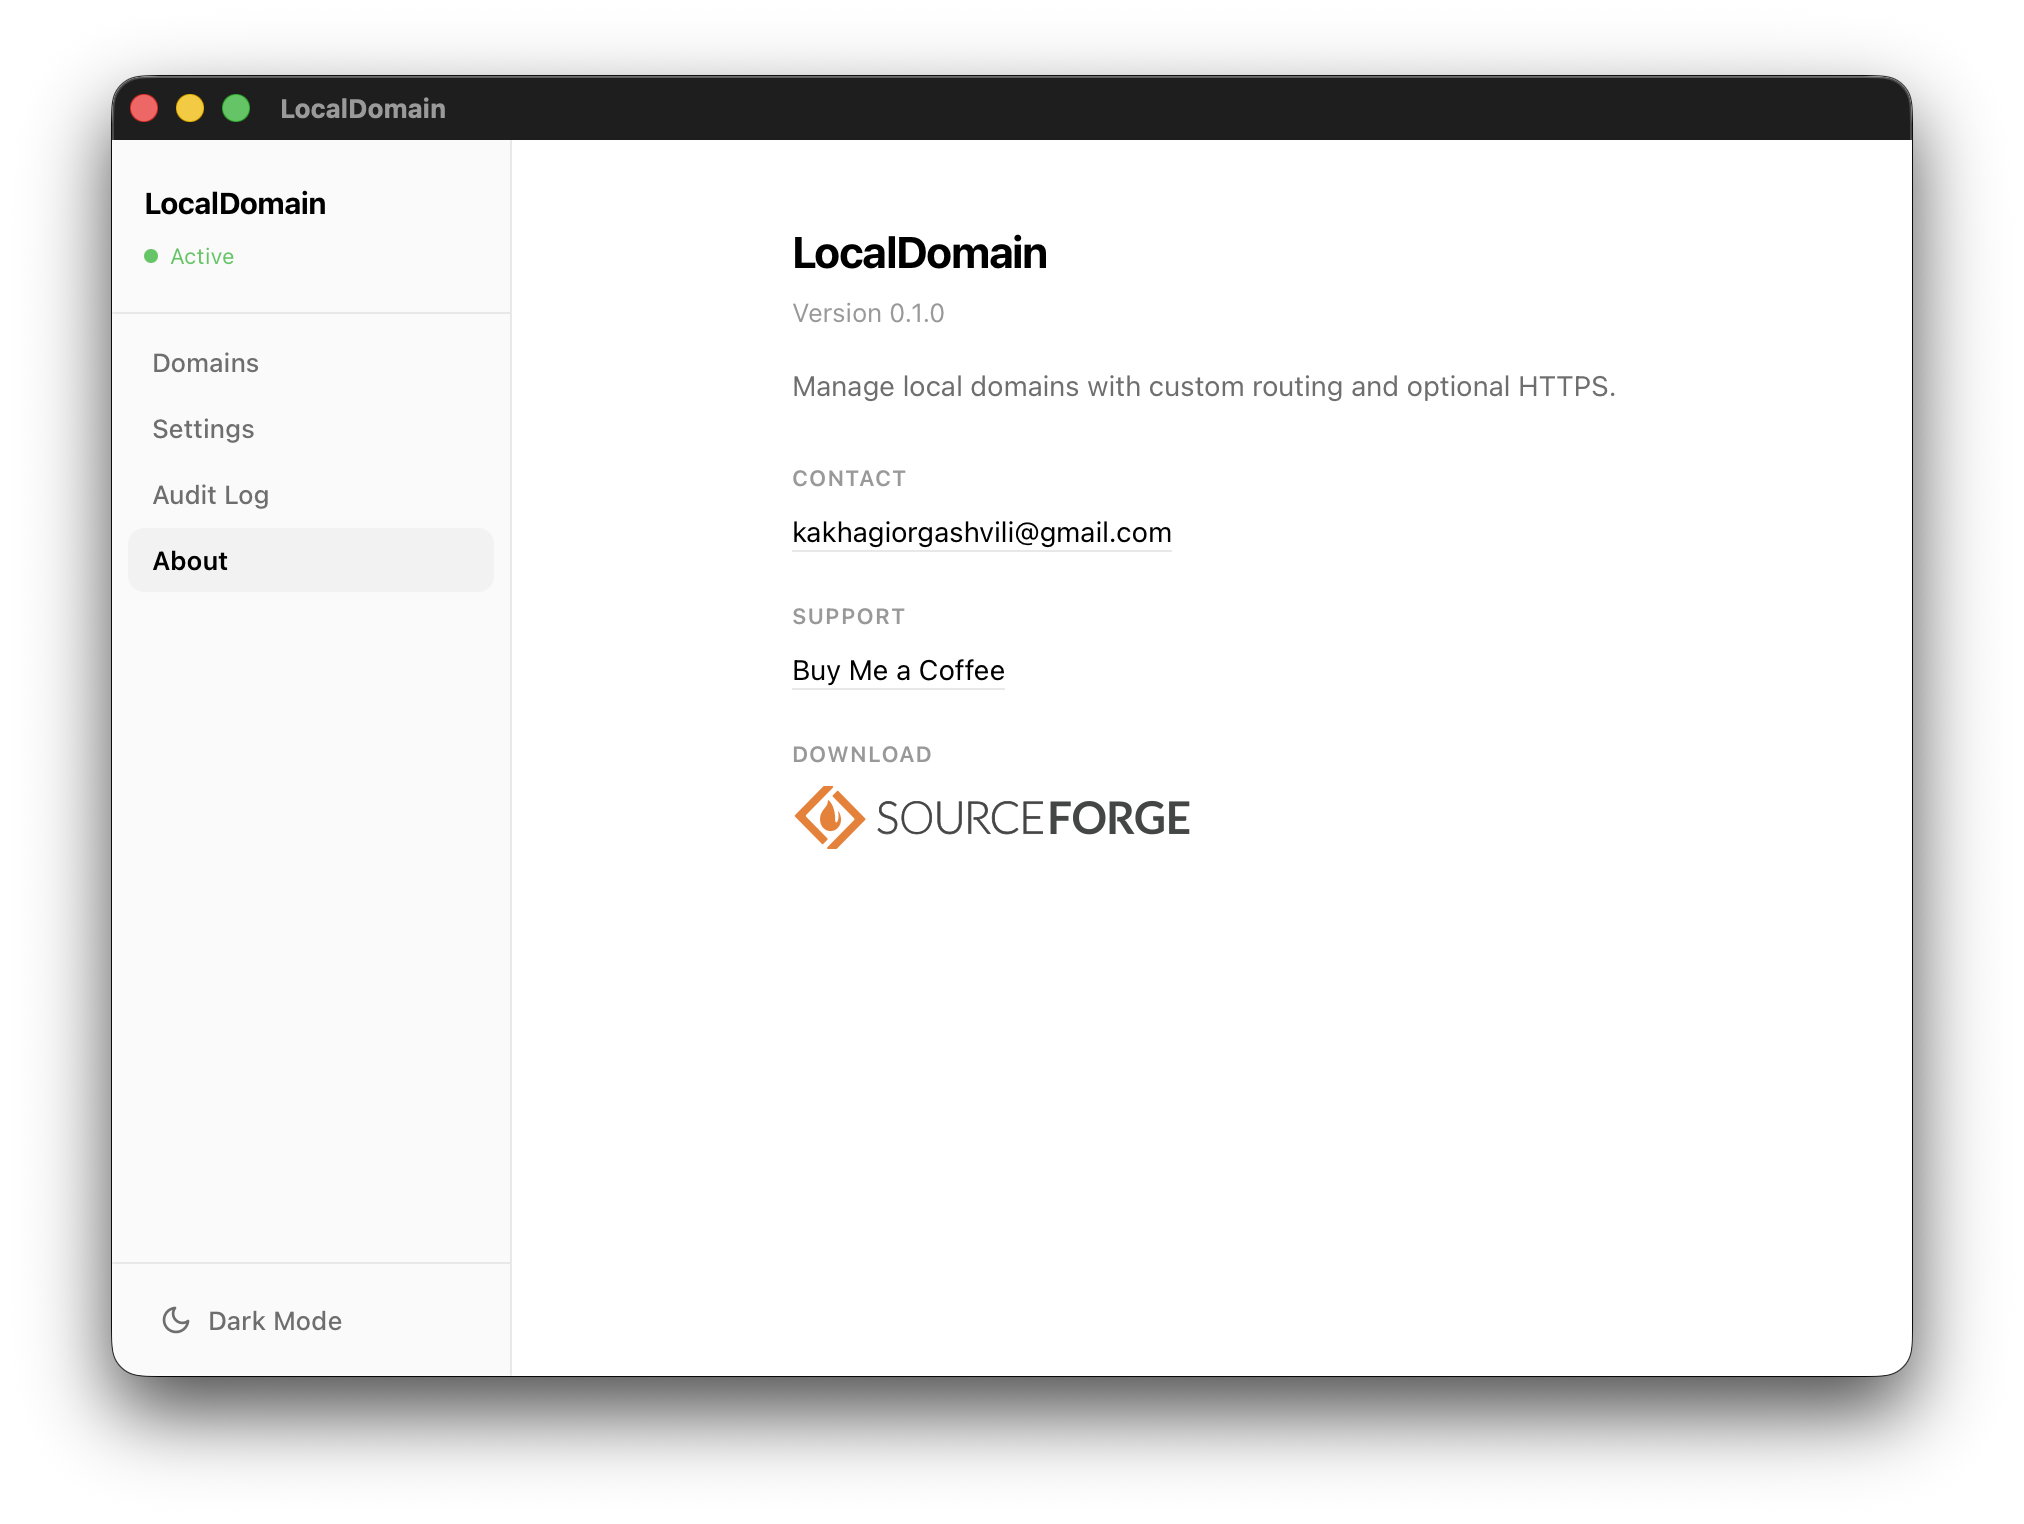The width and height of the screenshot is (2024, 1524).
Task: Open the kakhagiorgashvili@gmail.com contact link
Action: tap(981, 532)
